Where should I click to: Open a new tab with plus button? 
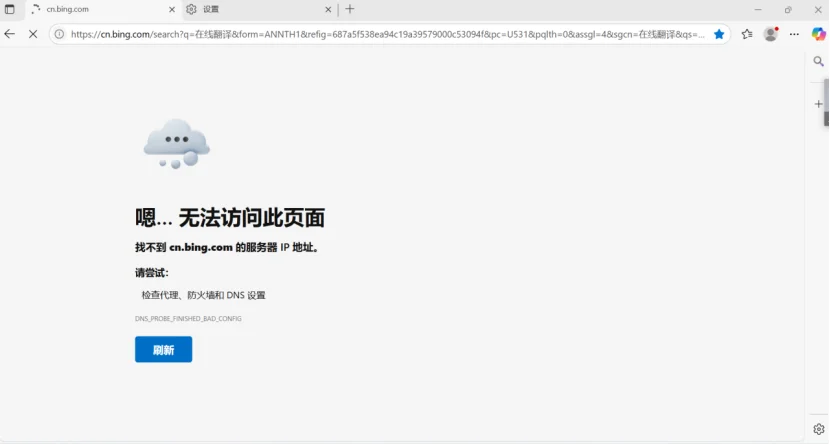(x=349, y=9)
